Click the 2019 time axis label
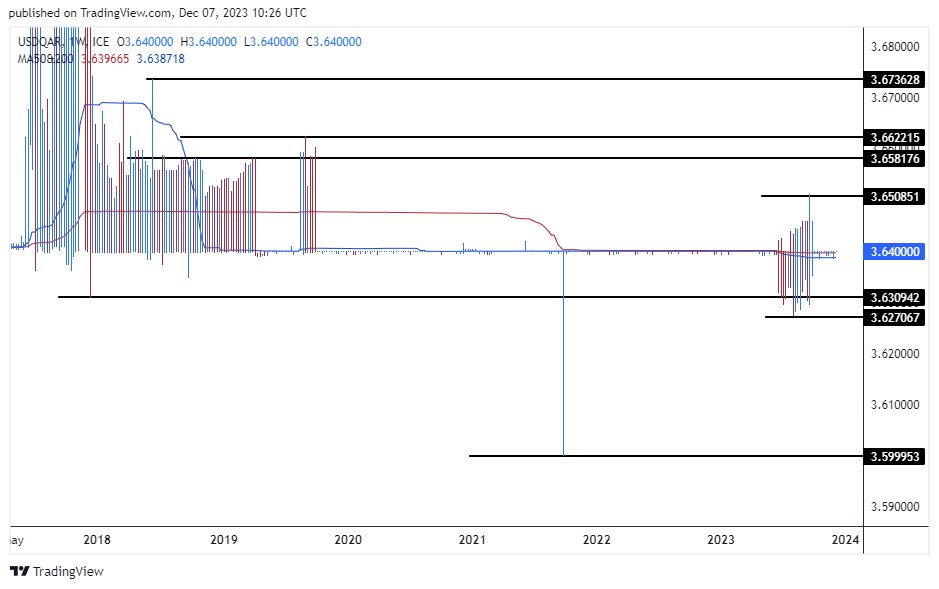 [223, 539]
